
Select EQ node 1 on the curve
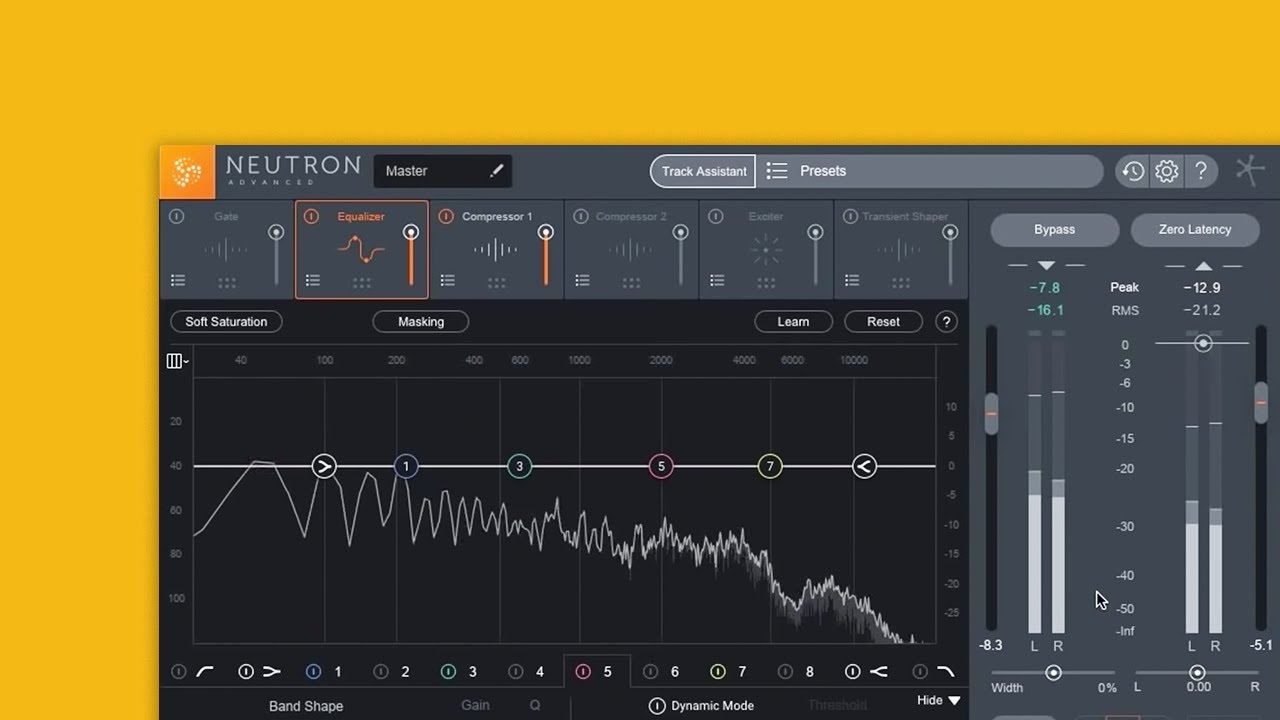[x=405, y=466]
